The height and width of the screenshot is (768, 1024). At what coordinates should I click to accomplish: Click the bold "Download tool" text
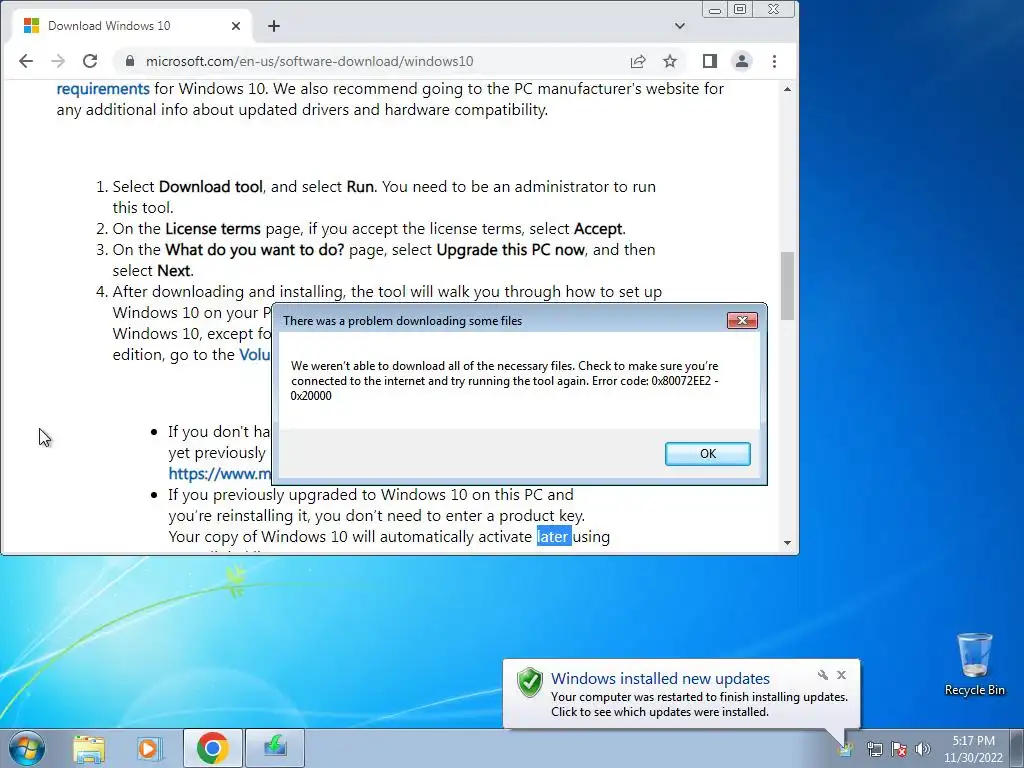click(210, 187)
